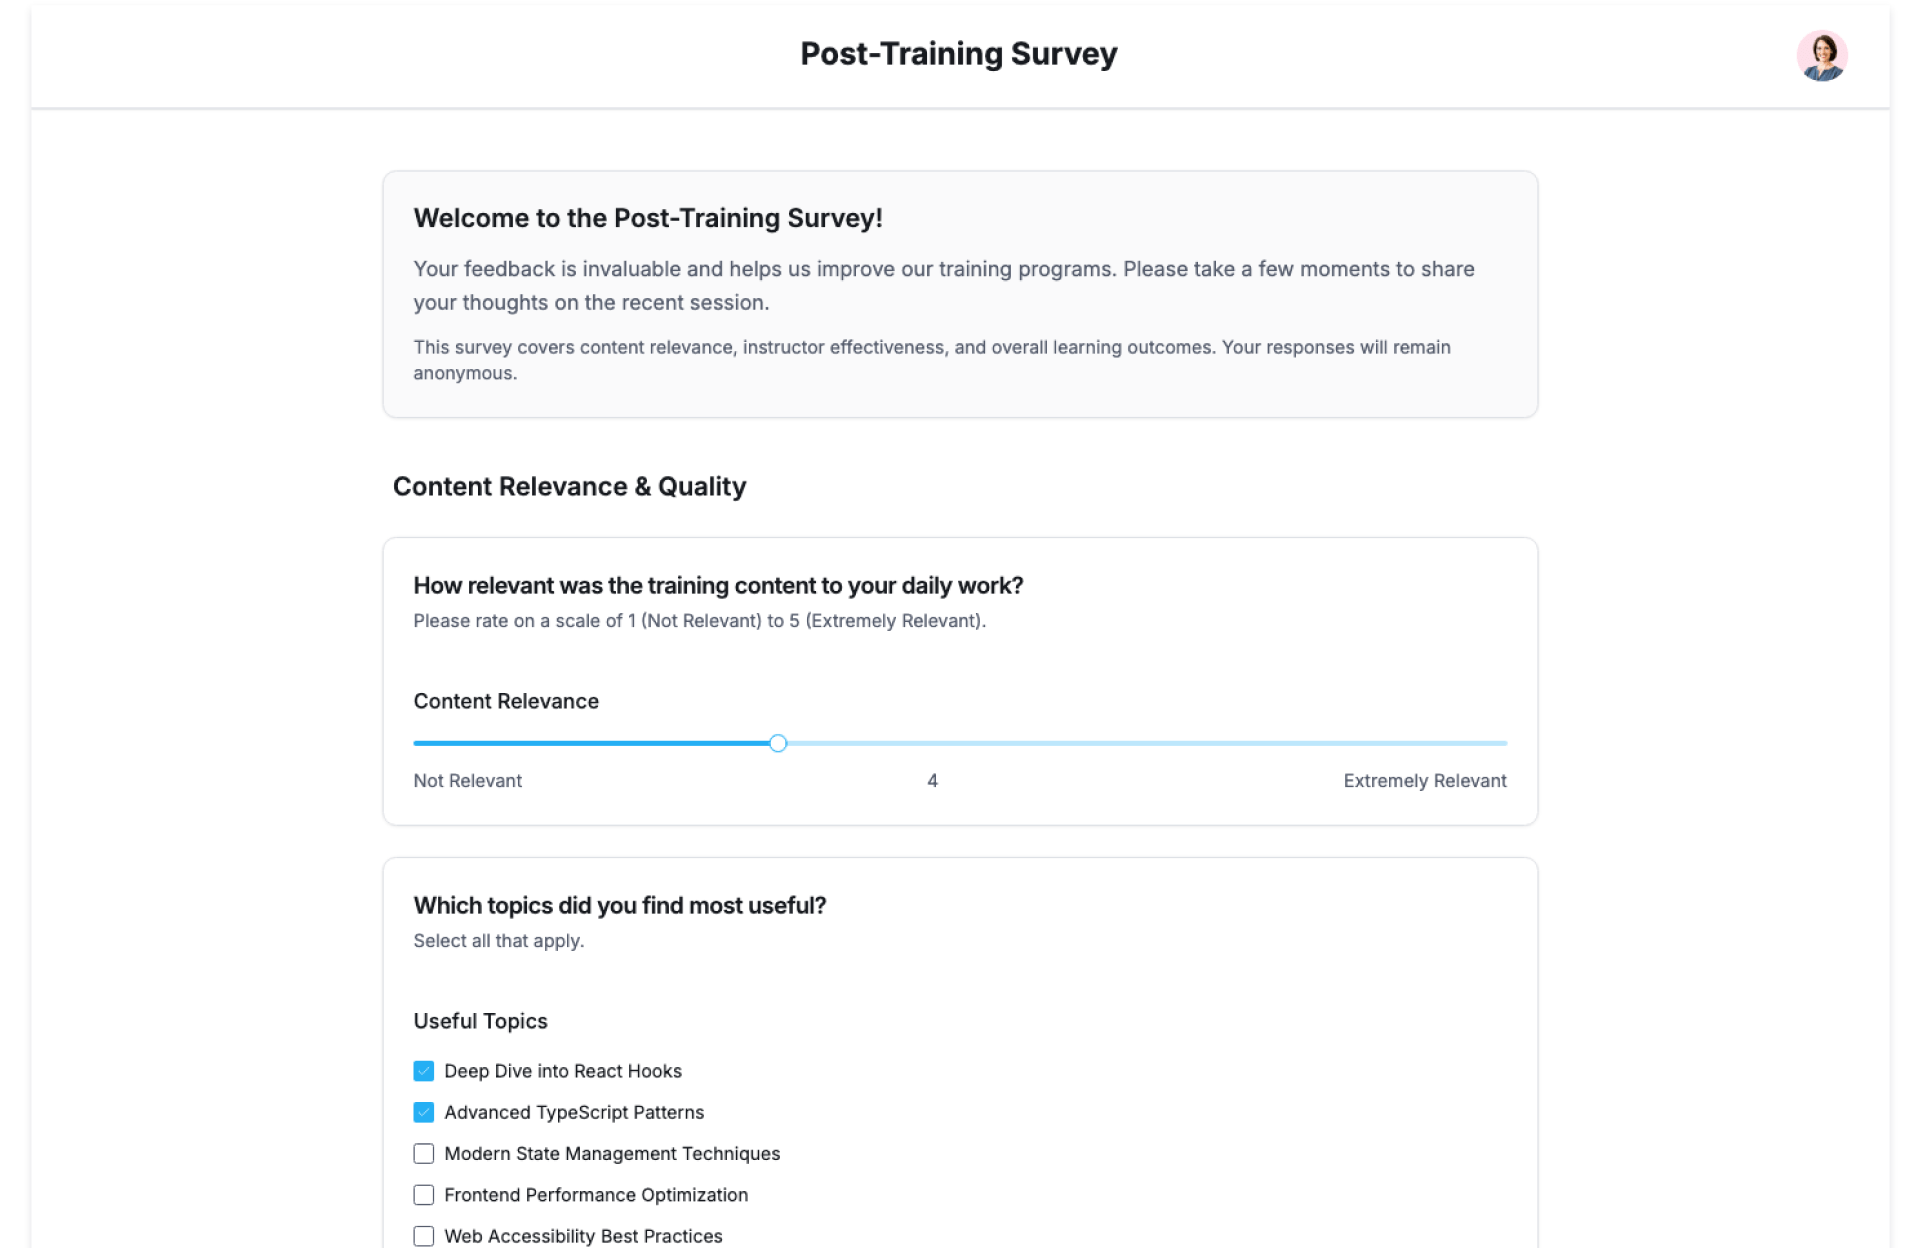Click the Content Relevance slider handle
The image size is (1920, 1248).
tap(778, 743)
